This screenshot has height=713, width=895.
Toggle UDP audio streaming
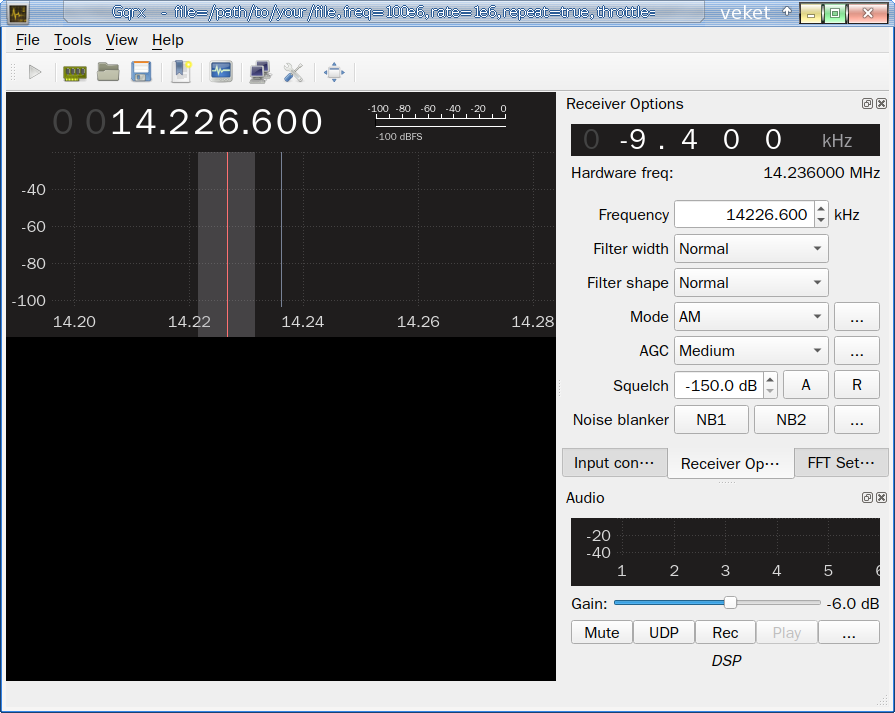coord(664,633)
